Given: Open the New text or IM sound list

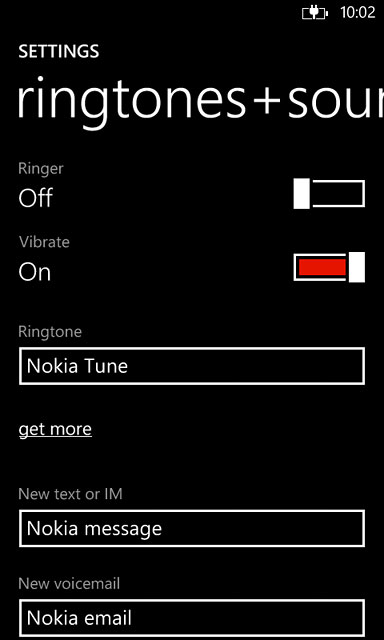Looking at the screenshot, I should tap(192, 529).
